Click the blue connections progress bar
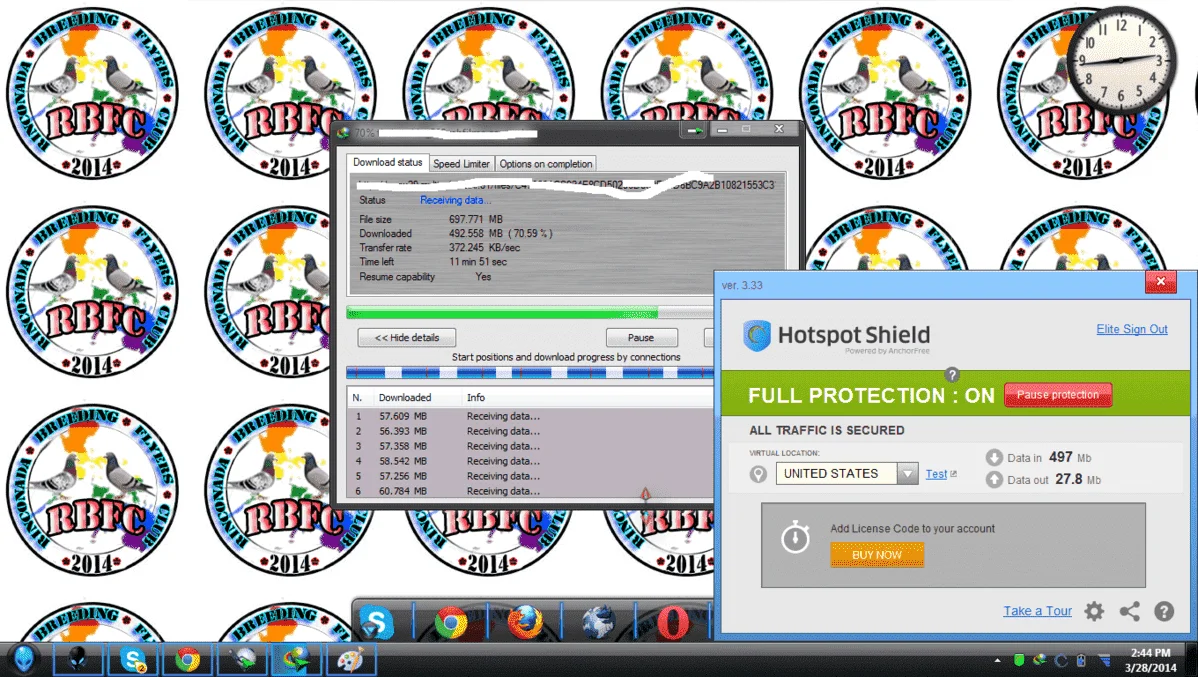 tap(529, 373)
